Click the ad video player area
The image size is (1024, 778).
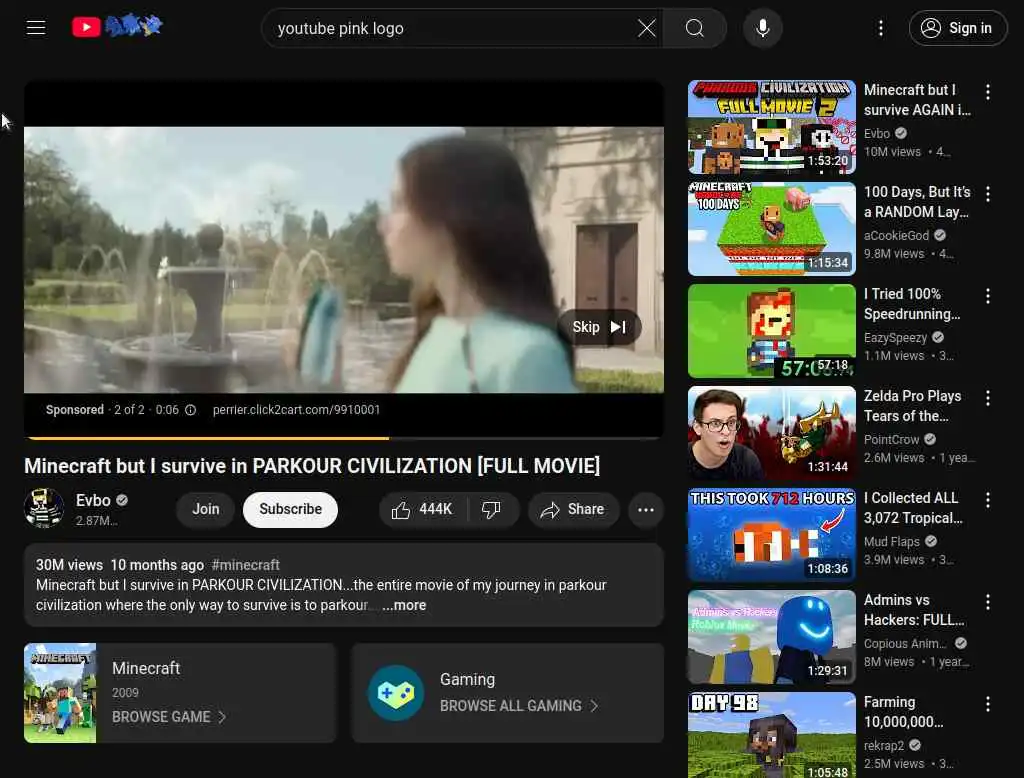click(344, 259)
